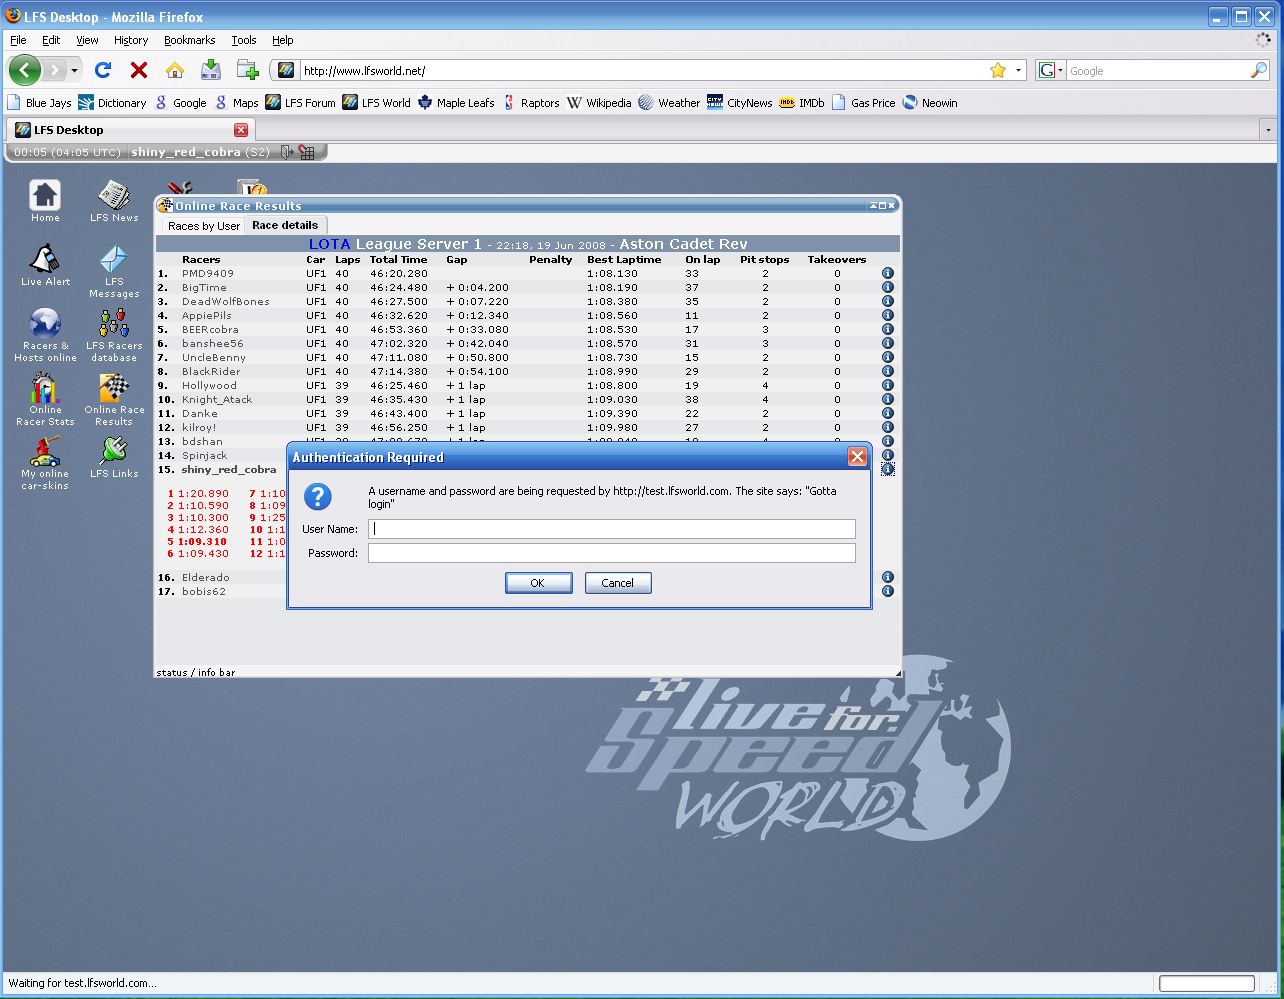This screenshot has height=999, width=1284.
Task: Open the back/forward history dropdown arrow
Action: [x=74, y=71]
